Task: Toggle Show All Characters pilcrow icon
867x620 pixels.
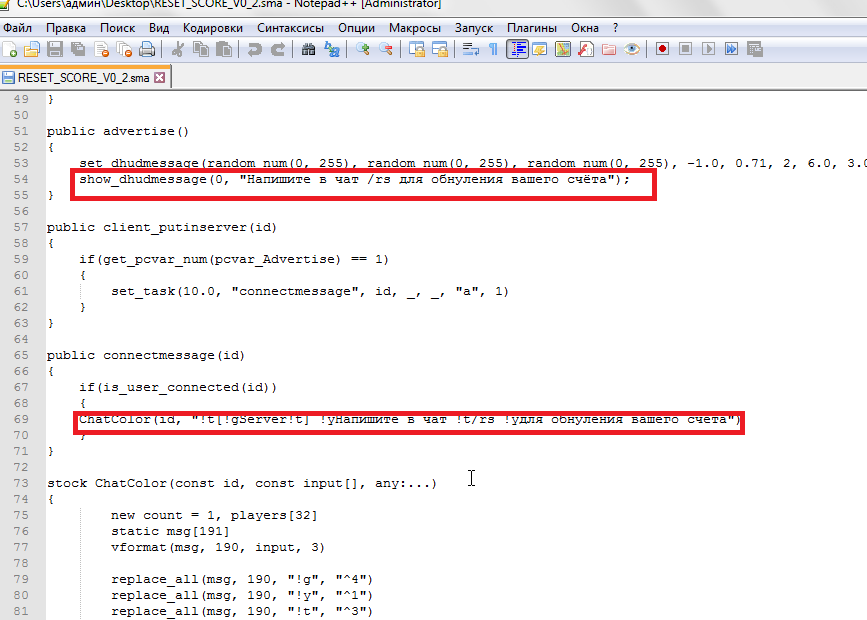Action: pyautogui.click(x=493, y=50)
